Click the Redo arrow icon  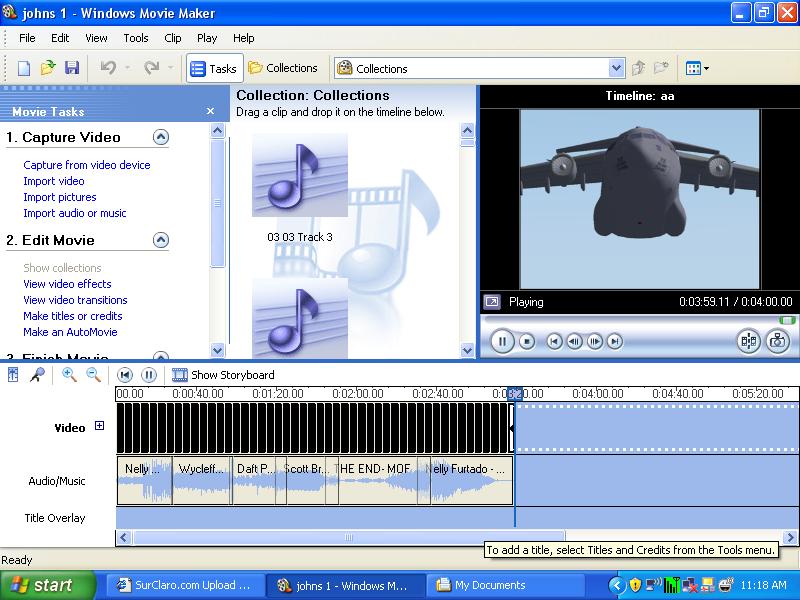(152, 67)
